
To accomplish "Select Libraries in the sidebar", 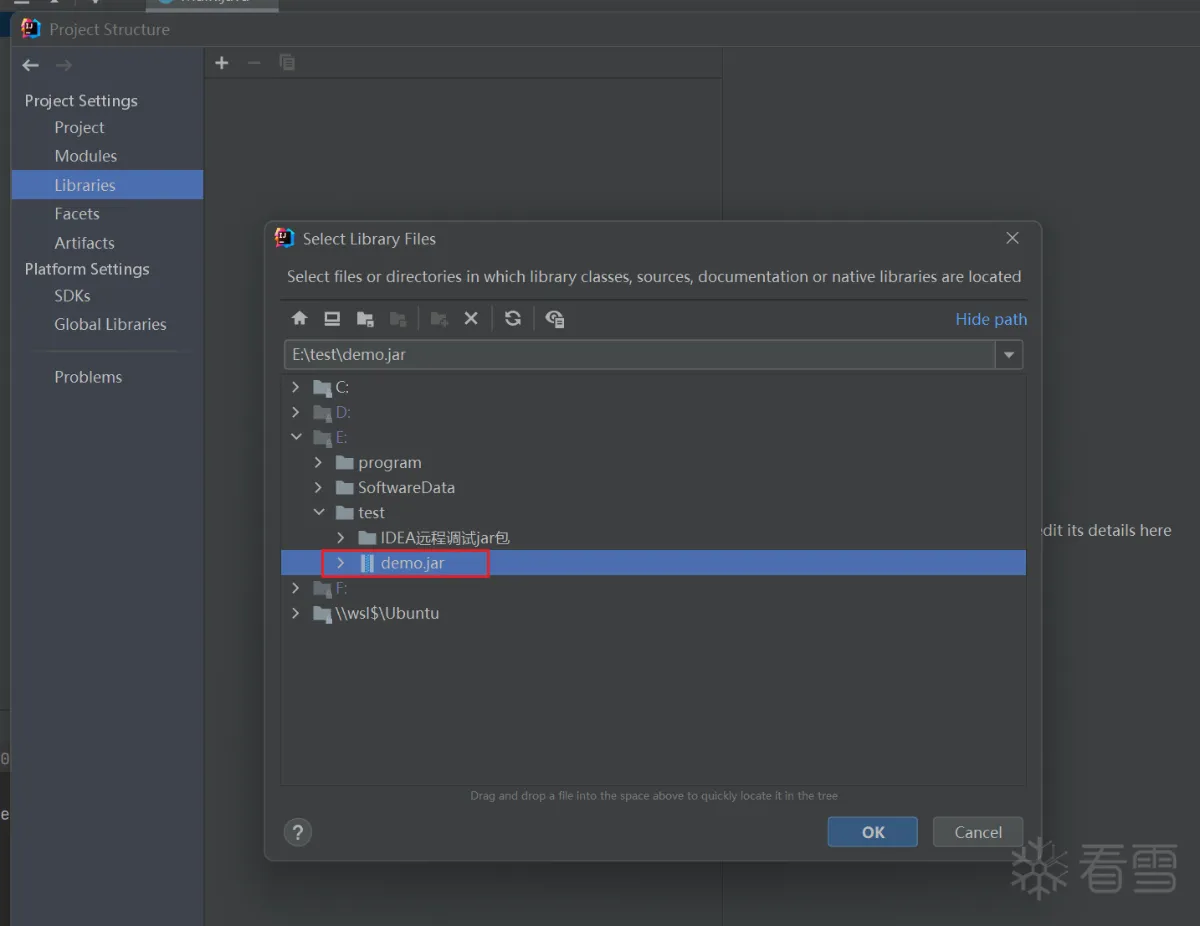I will (x=107, y=185).
